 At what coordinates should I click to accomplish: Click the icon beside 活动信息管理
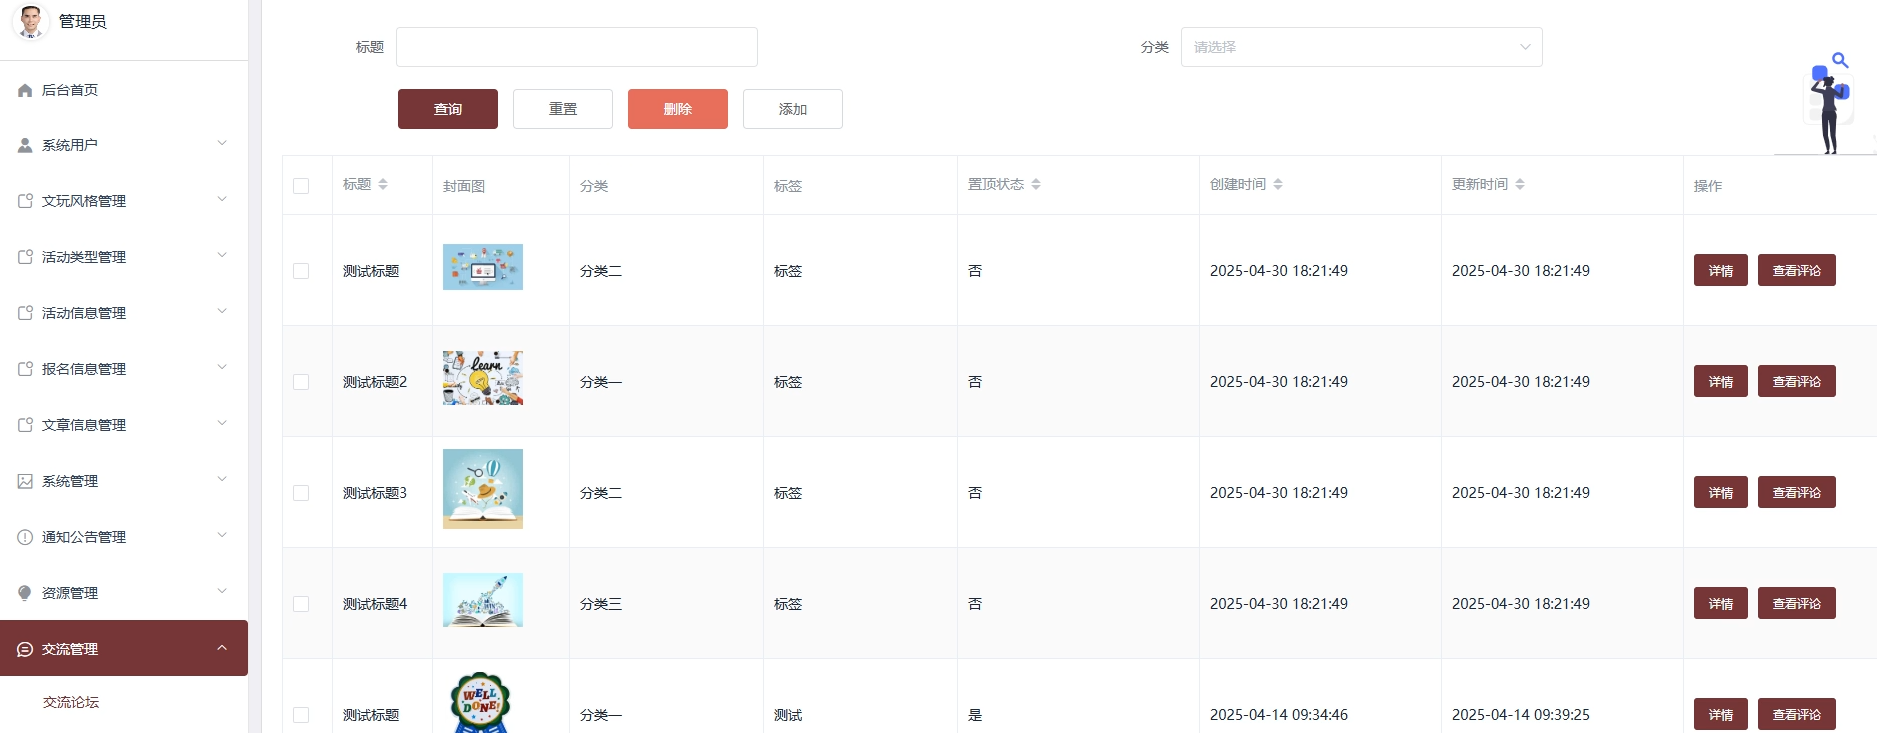(25, 313)
